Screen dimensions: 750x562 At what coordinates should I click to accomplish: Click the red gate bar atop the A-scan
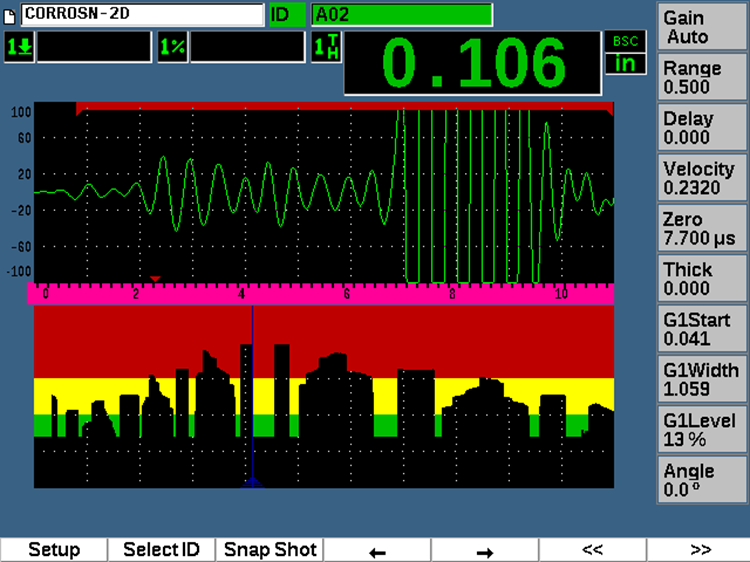pyautogui.click(x=344, y=106)
